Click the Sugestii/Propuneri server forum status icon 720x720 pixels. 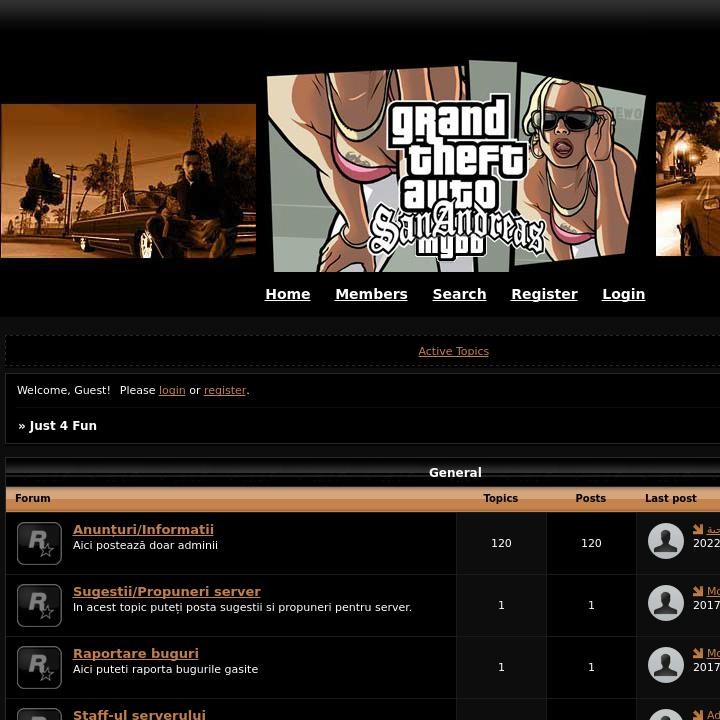pyautogui.click(x=39, y=605)
